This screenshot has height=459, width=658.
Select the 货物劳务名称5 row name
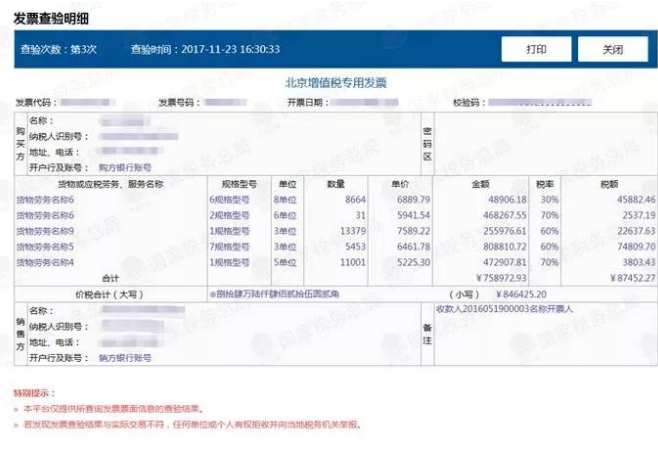[45, 247]
